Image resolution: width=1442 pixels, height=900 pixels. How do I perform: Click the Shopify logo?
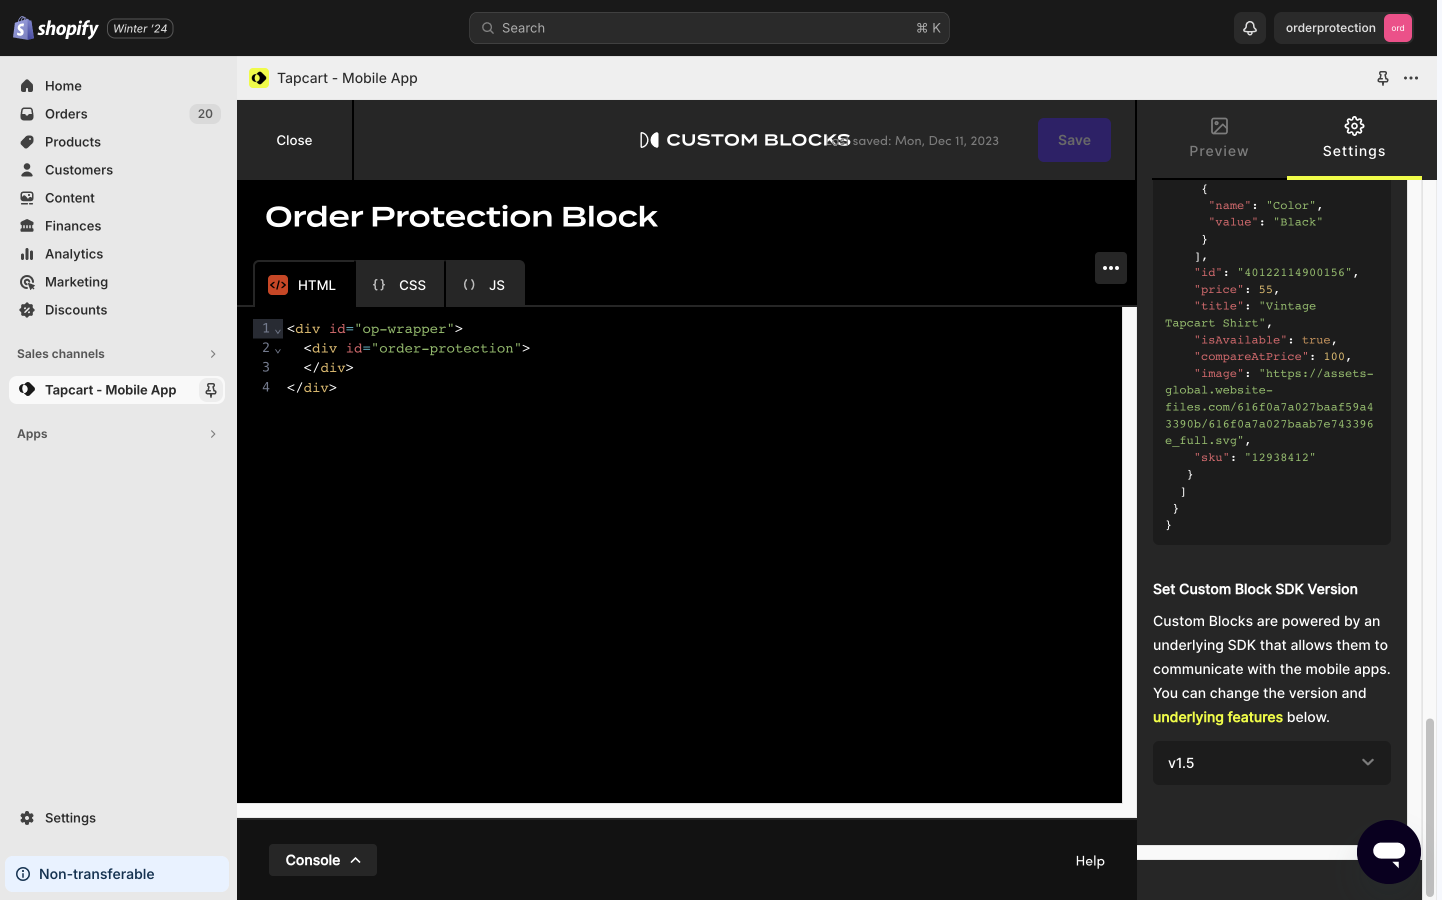pos(56,28)
